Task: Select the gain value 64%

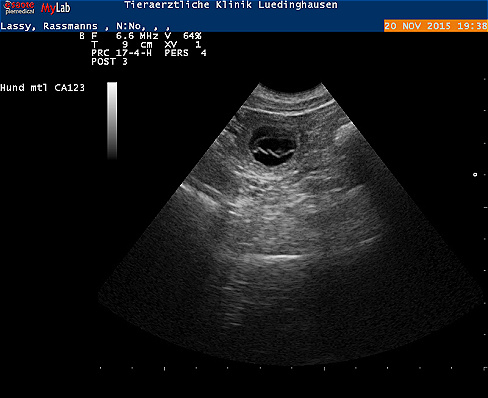Action: pos(192,36)
